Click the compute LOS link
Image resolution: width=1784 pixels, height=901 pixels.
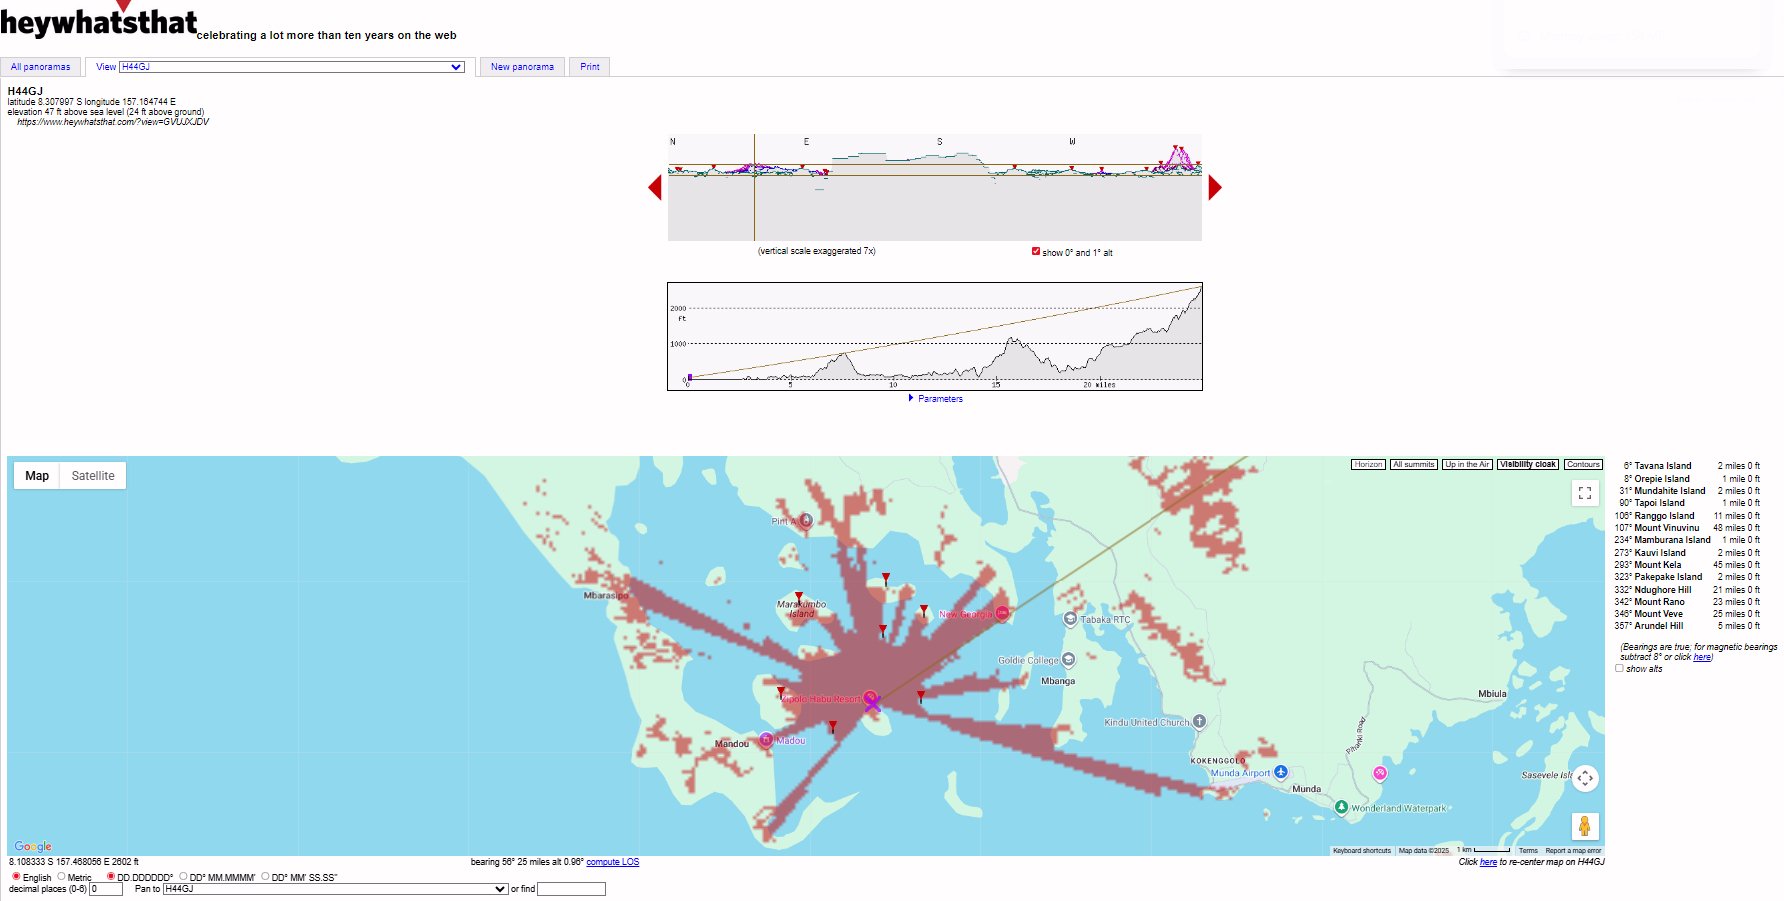pyautogui.click(x=612, y=862)
